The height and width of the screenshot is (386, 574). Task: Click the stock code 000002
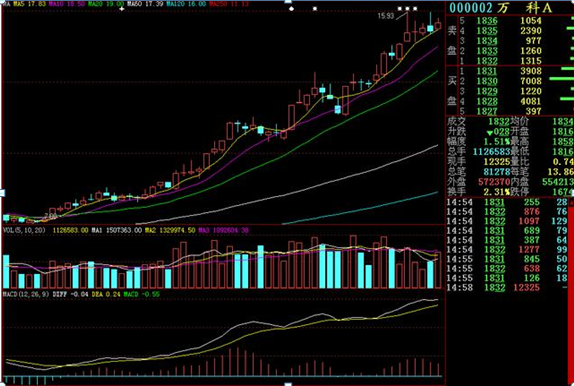[x=471, y=8]
